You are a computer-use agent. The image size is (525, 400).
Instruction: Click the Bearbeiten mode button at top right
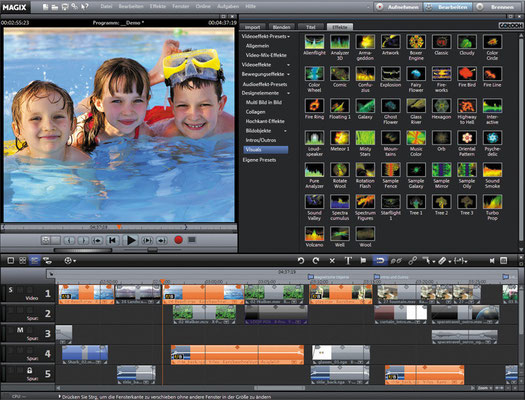click(449, 7)
